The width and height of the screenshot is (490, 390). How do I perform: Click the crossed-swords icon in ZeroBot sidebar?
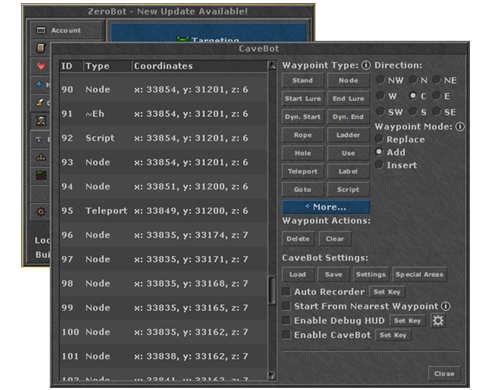coord(41,121)
